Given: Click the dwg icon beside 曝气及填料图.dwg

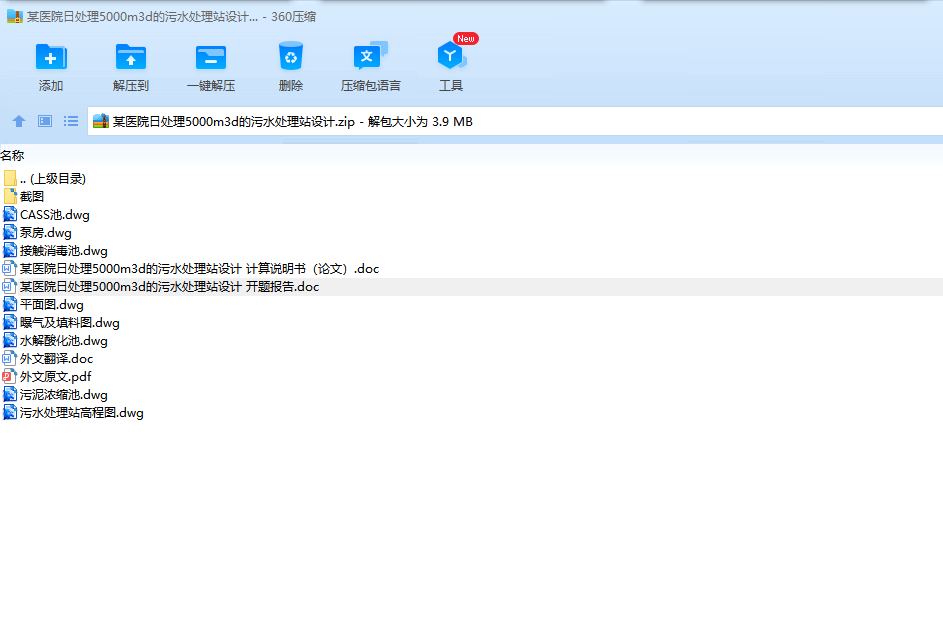Looking at the screenshot, I should point(10,322).
